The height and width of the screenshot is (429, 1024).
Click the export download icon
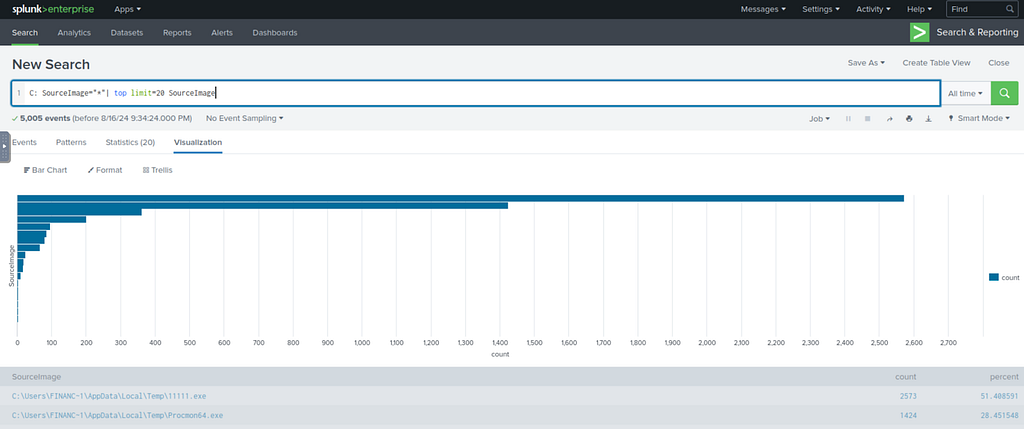928,119
